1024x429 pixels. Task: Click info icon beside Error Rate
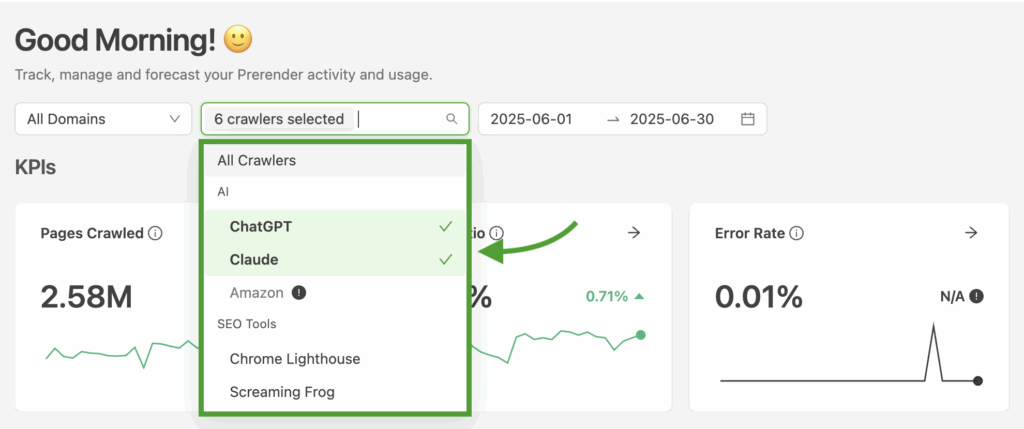pyautogui.click(x=797, y=233)
